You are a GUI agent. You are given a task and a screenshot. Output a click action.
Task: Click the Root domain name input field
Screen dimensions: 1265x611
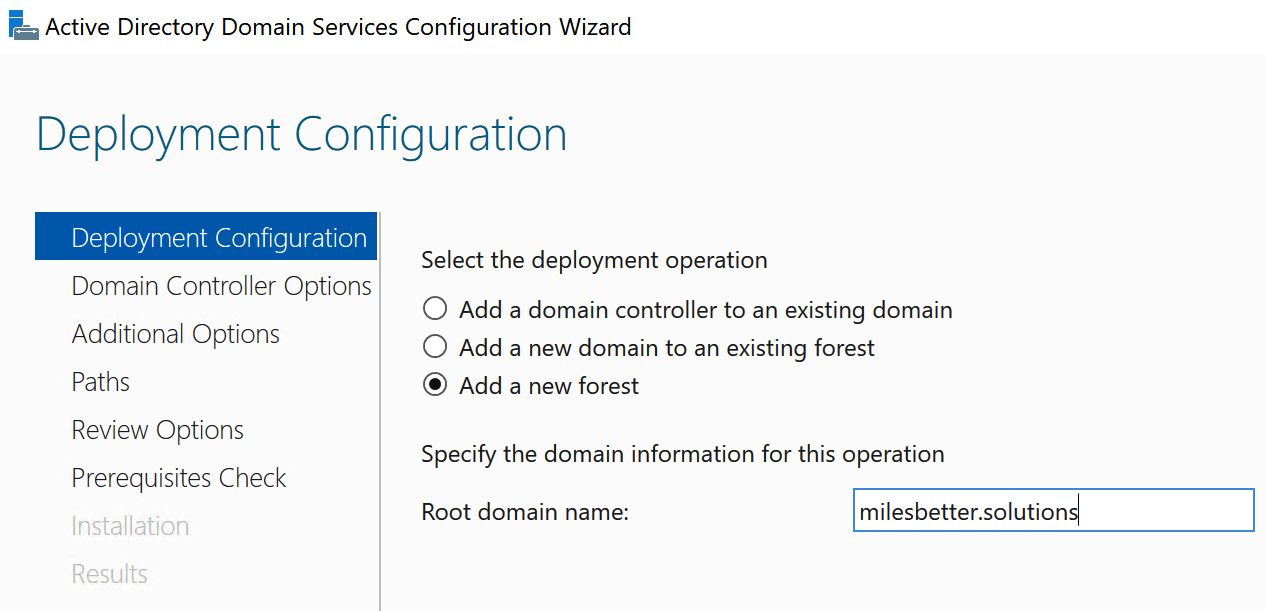[1053, 510]
